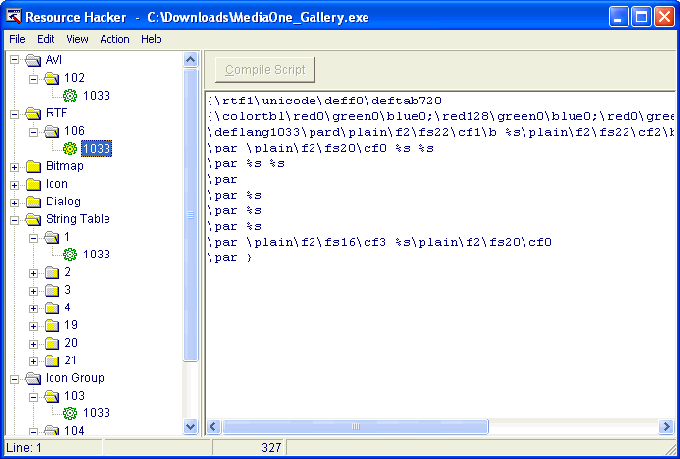The height and width of the screenshot is (459, 680).
Task: Click the Icon Group folder icon
Action: coord(33,378)
